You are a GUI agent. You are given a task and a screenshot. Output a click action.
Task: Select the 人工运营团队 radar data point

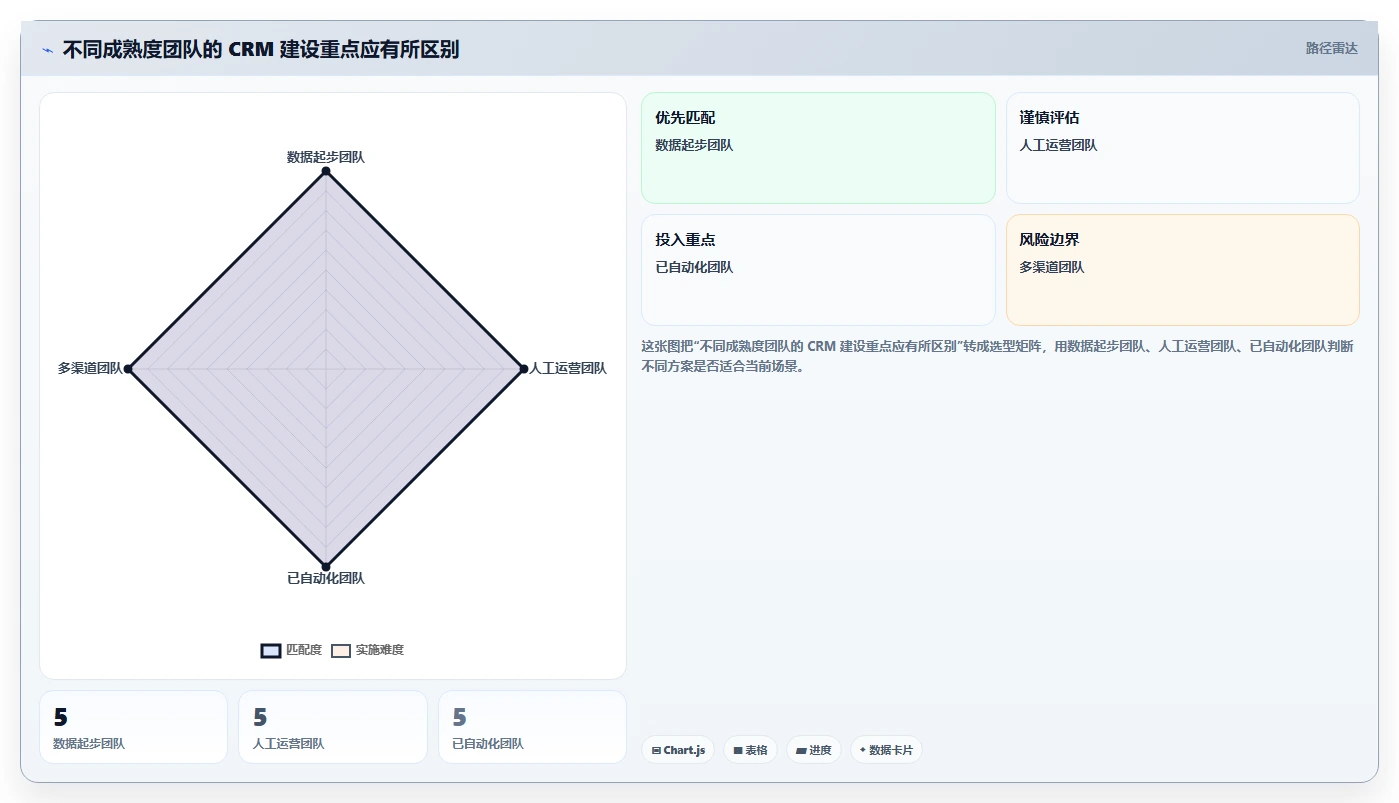pos(523,369)
